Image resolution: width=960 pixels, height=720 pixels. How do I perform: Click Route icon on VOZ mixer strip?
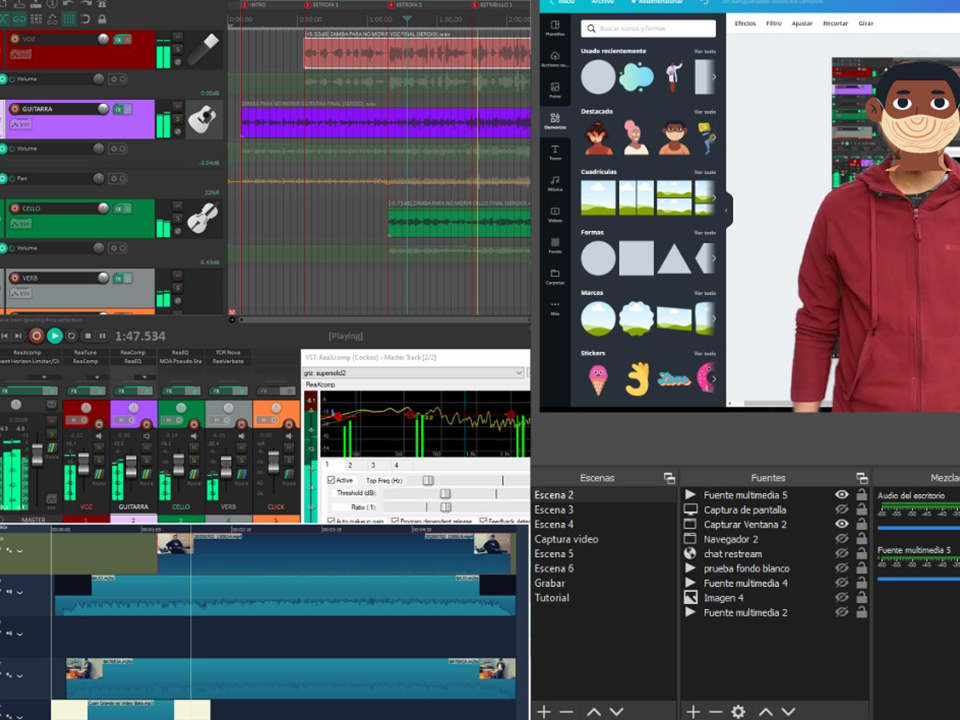99,474
